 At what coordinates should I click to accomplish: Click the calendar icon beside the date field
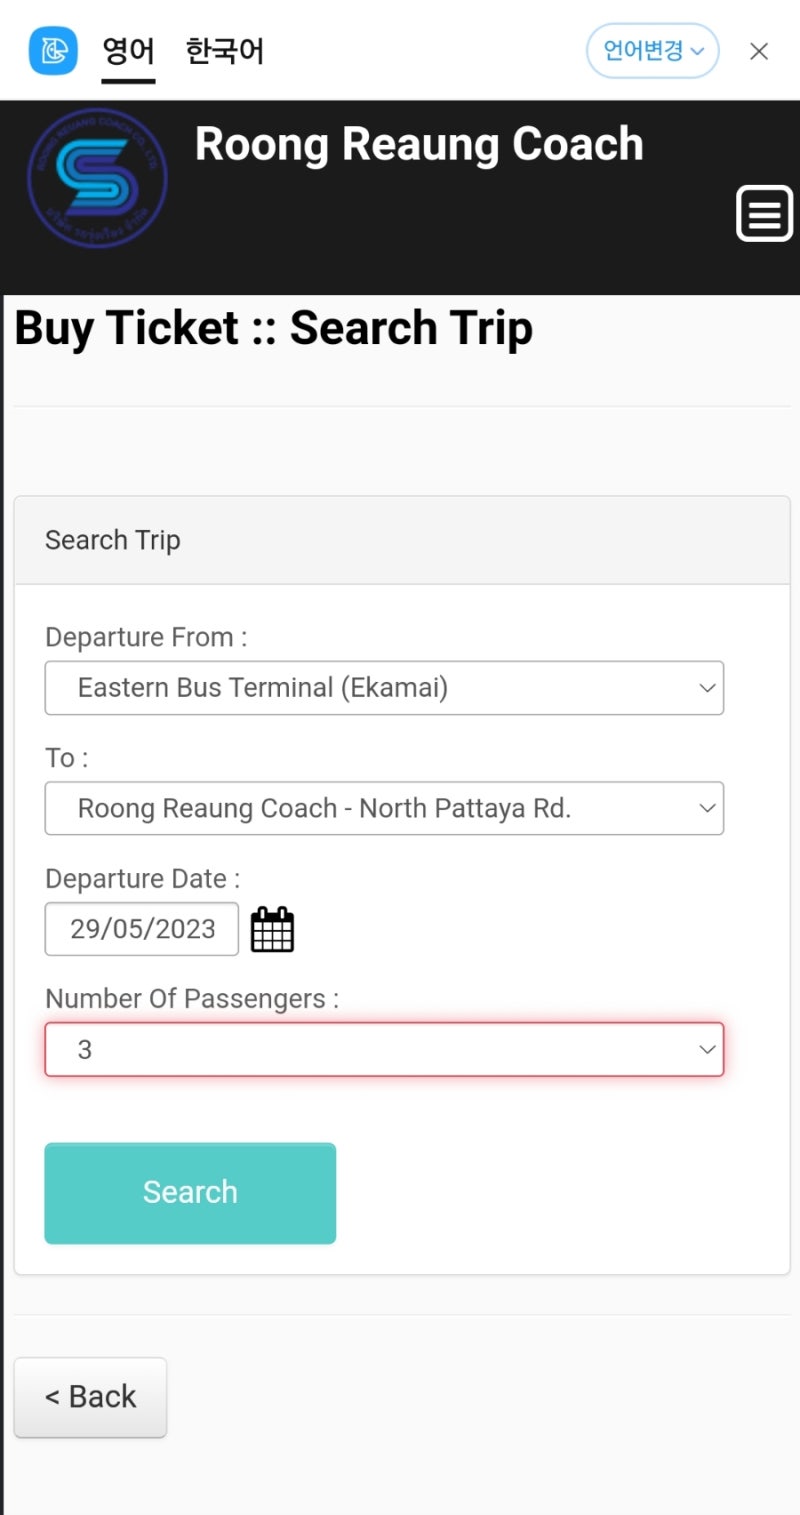pos(272,929)
